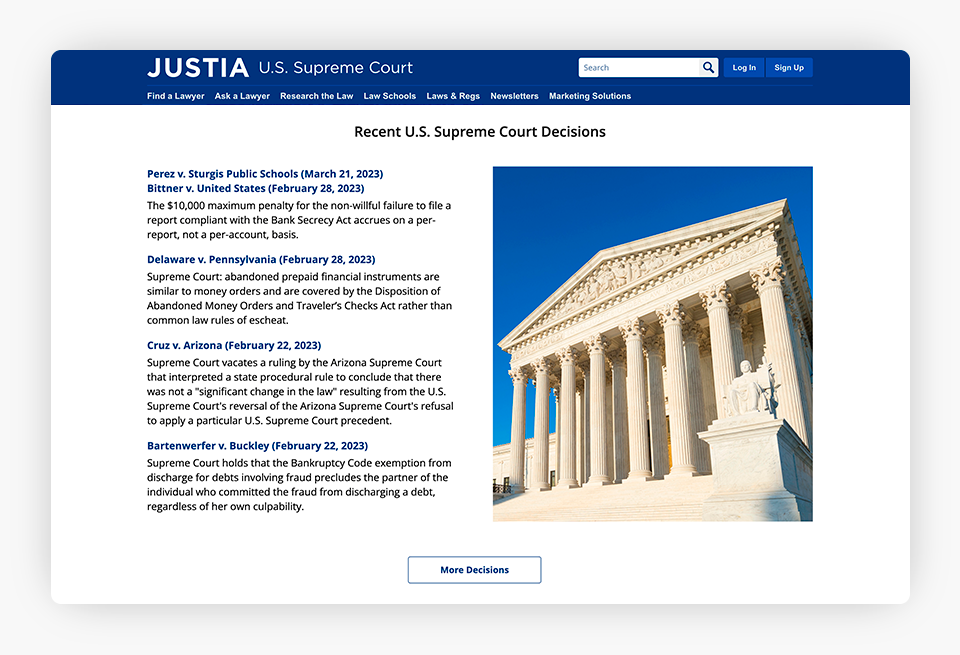Screen dimensions: 960x655
Task: Click the magnifying glass search icon
Action: click(x=708, y=68)
